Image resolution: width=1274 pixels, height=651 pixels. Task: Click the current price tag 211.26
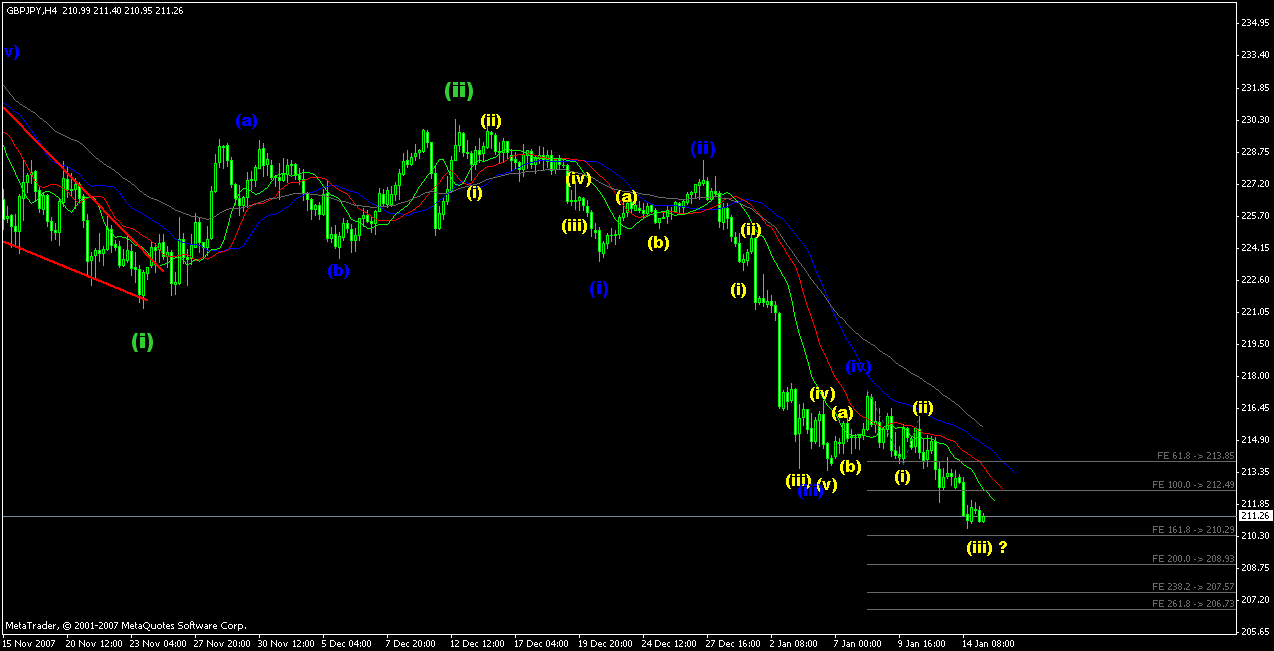(x=1254, y=516)
